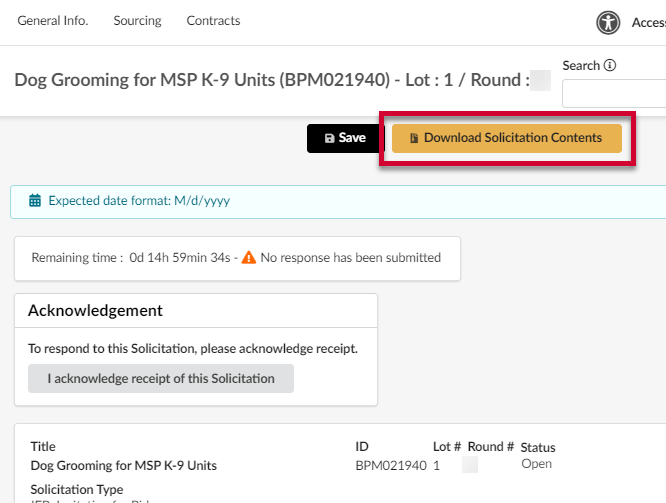Select the remaining time '0d 14h 59min 34s'

(x=180, y=257)
